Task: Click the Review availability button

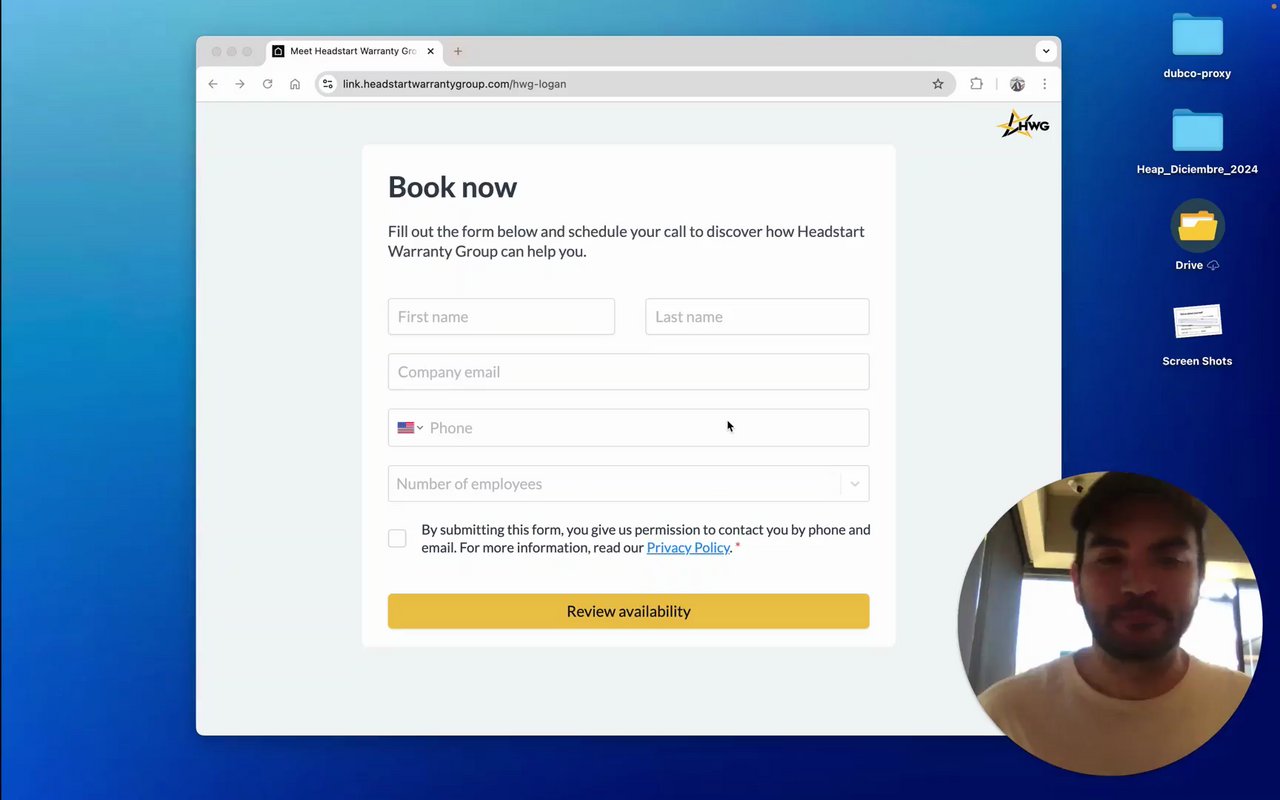Action: 628,611
